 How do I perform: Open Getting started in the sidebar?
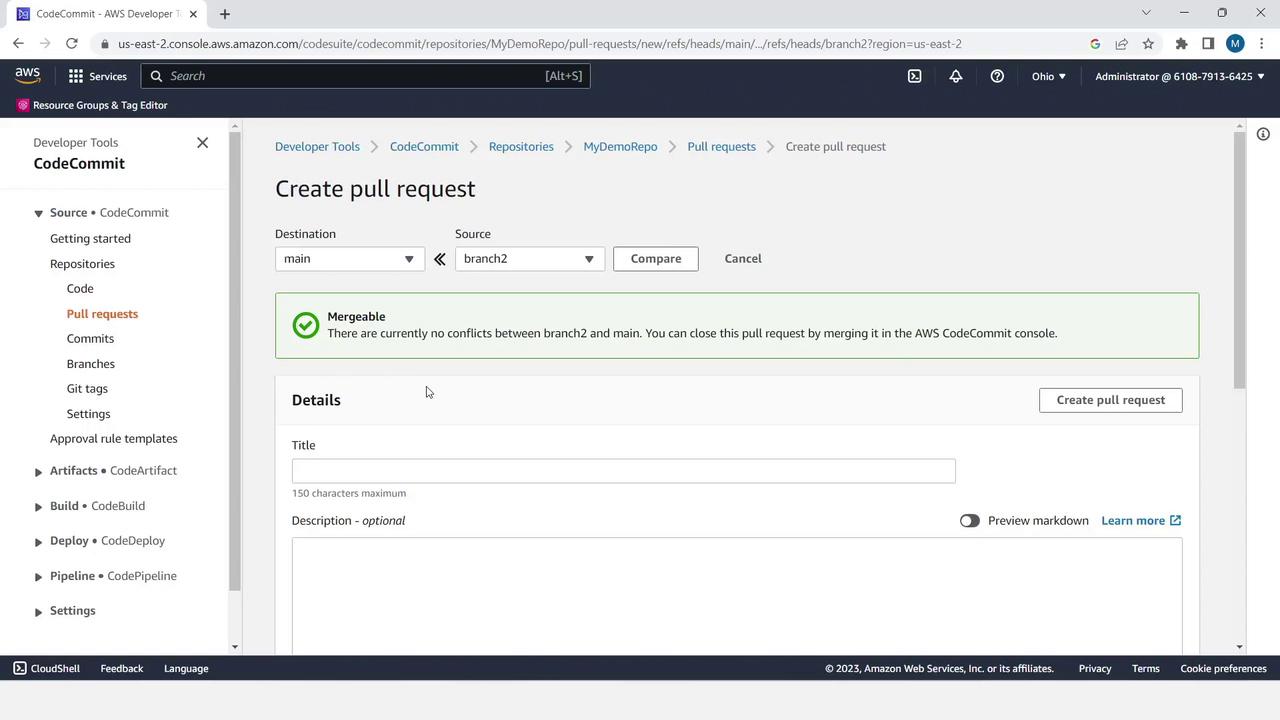(90, 239)
